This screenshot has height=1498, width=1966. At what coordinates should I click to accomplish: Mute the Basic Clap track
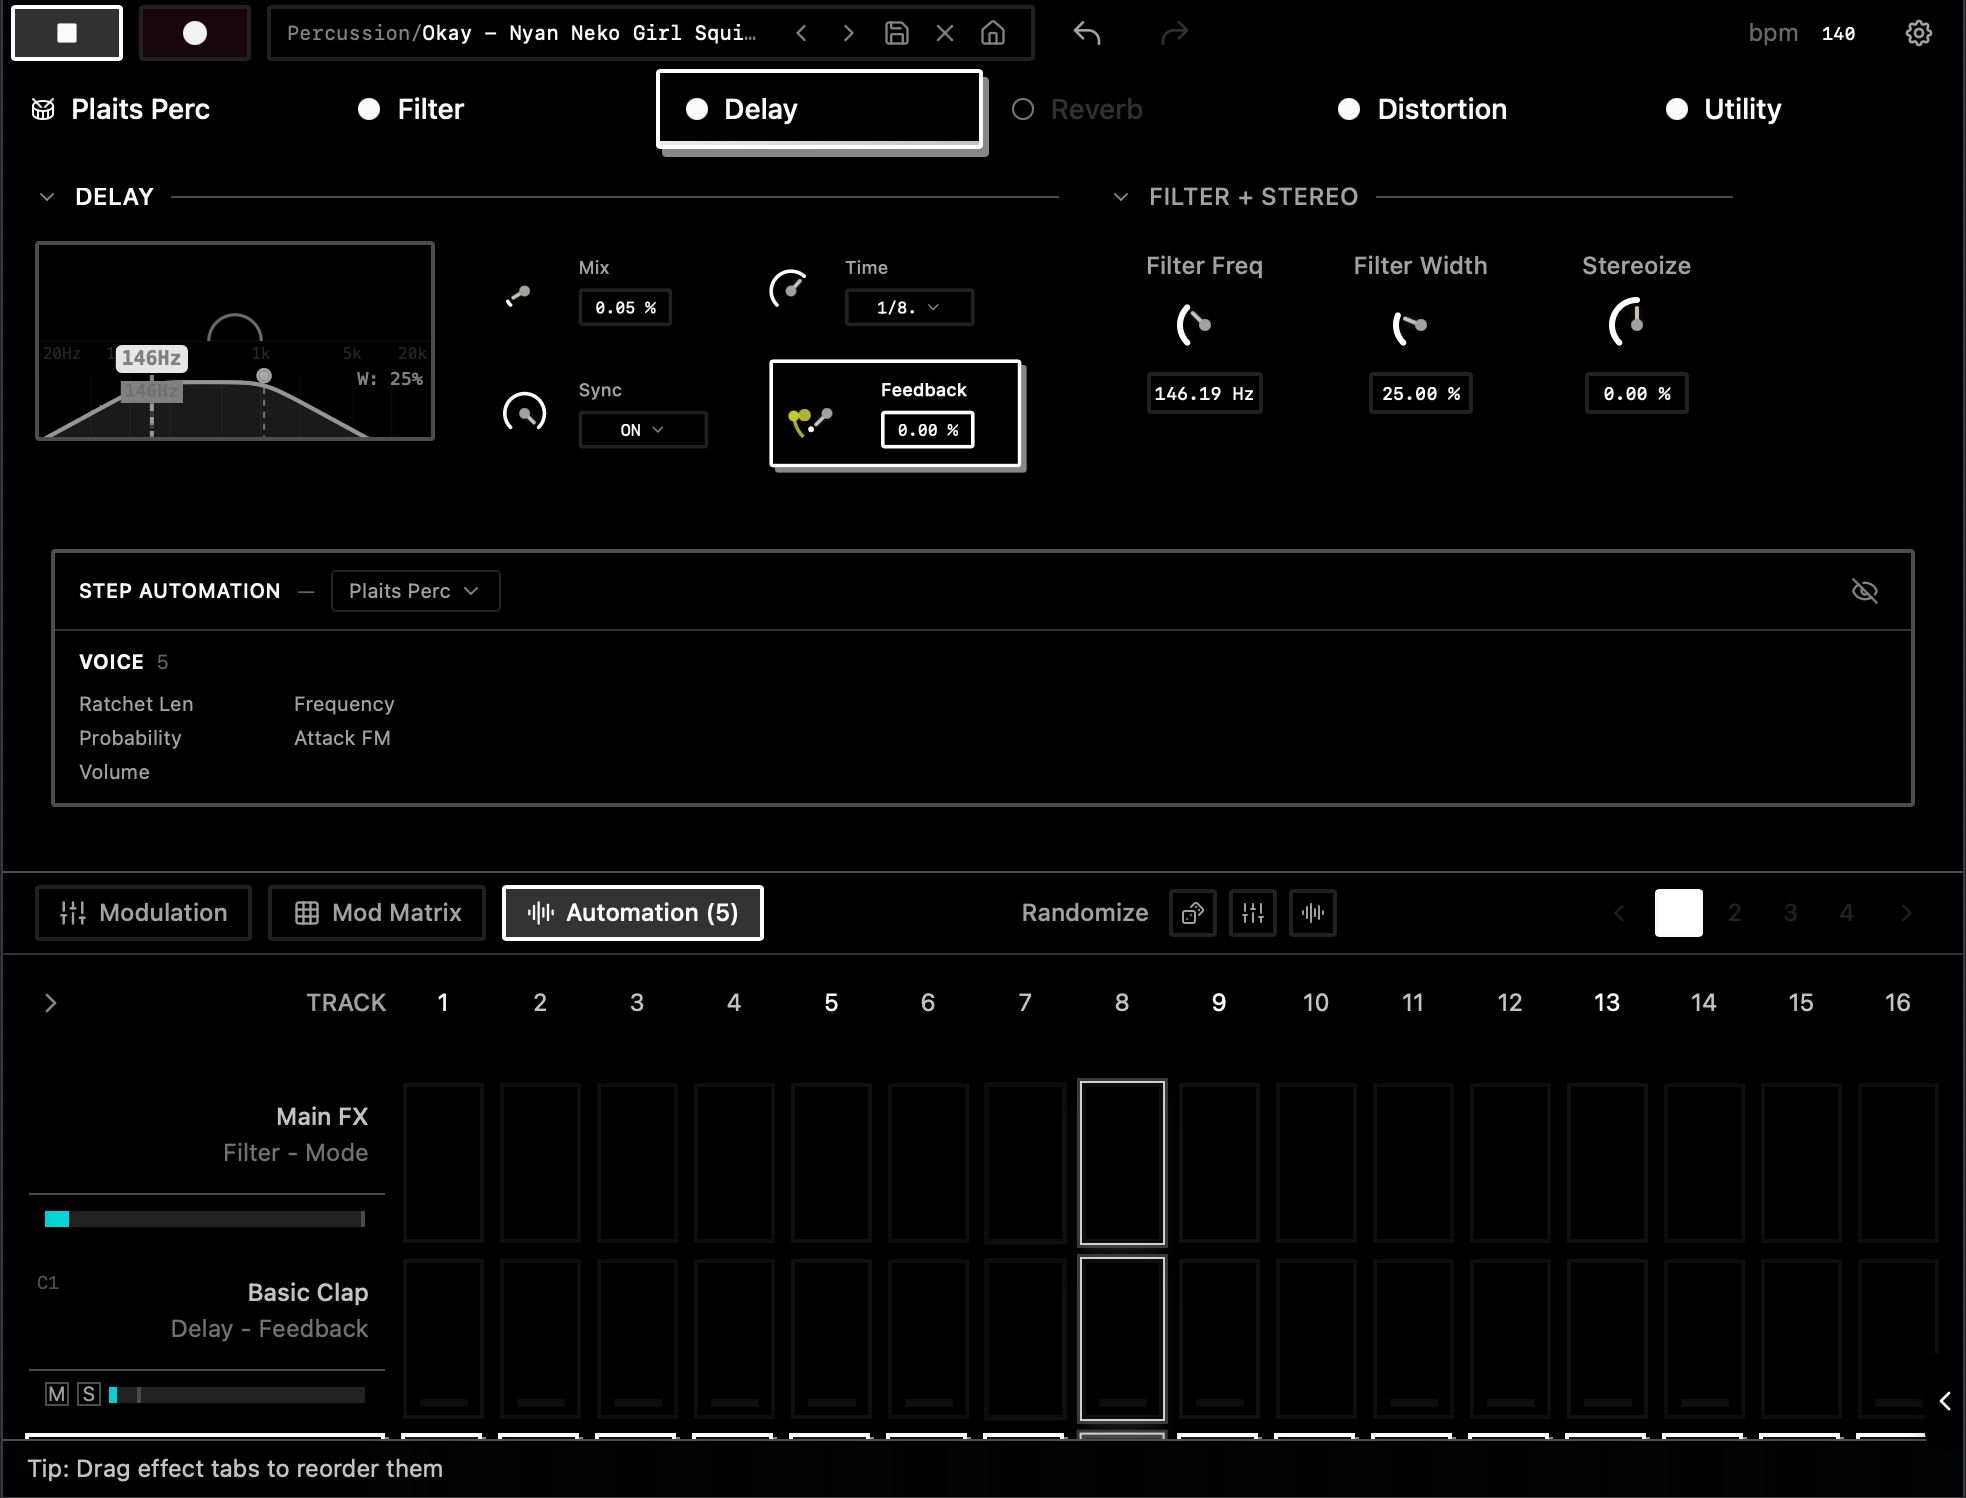[57, 1394]
